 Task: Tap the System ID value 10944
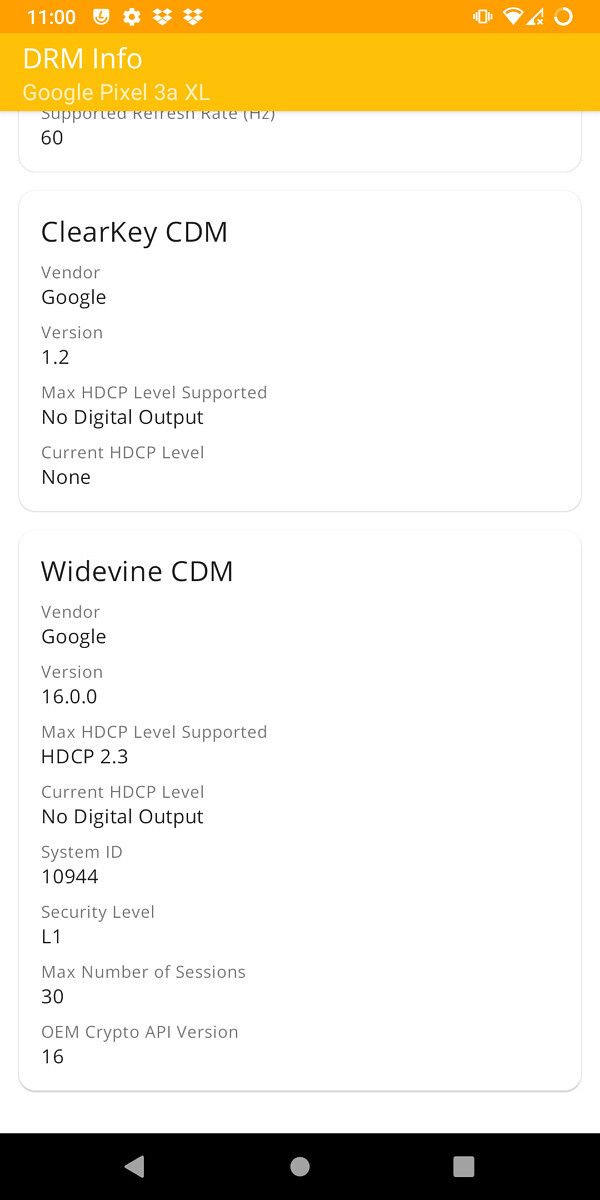[70, 877]
